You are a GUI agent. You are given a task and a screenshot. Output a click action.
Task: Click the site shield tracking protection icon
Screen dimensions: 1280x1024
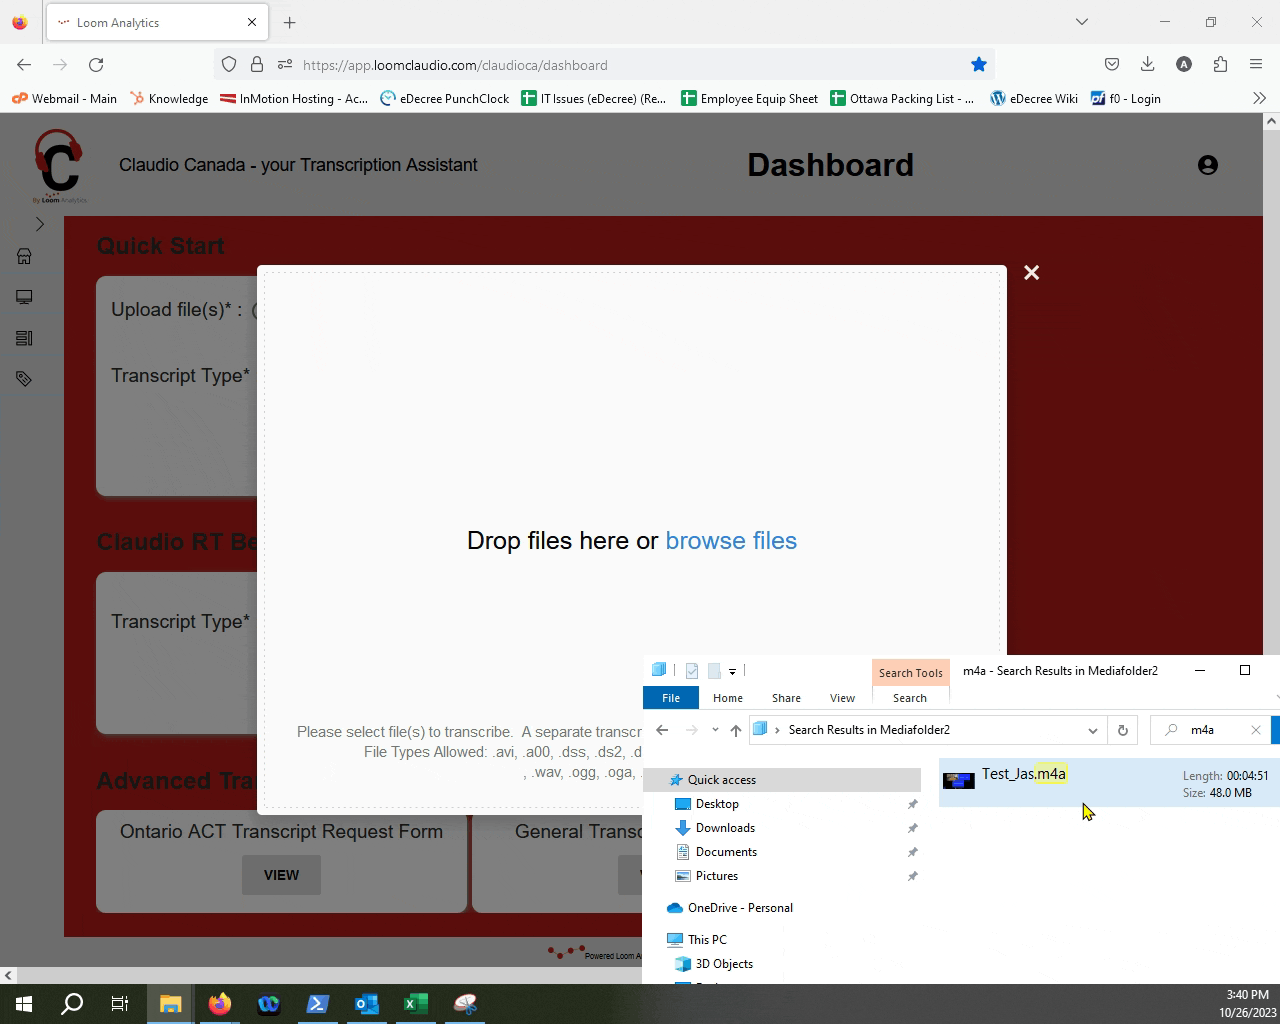click(x=229, y=65)
